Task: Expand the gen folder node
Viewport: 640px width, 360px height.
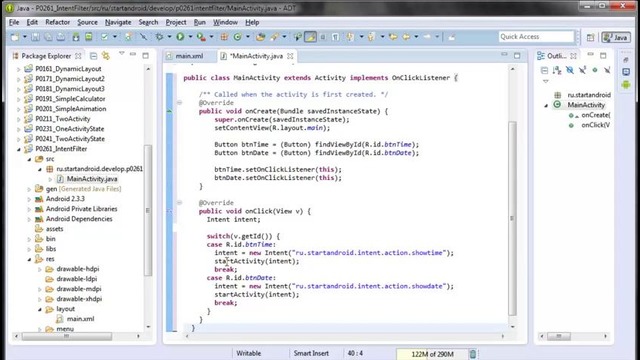Action: 29,189
